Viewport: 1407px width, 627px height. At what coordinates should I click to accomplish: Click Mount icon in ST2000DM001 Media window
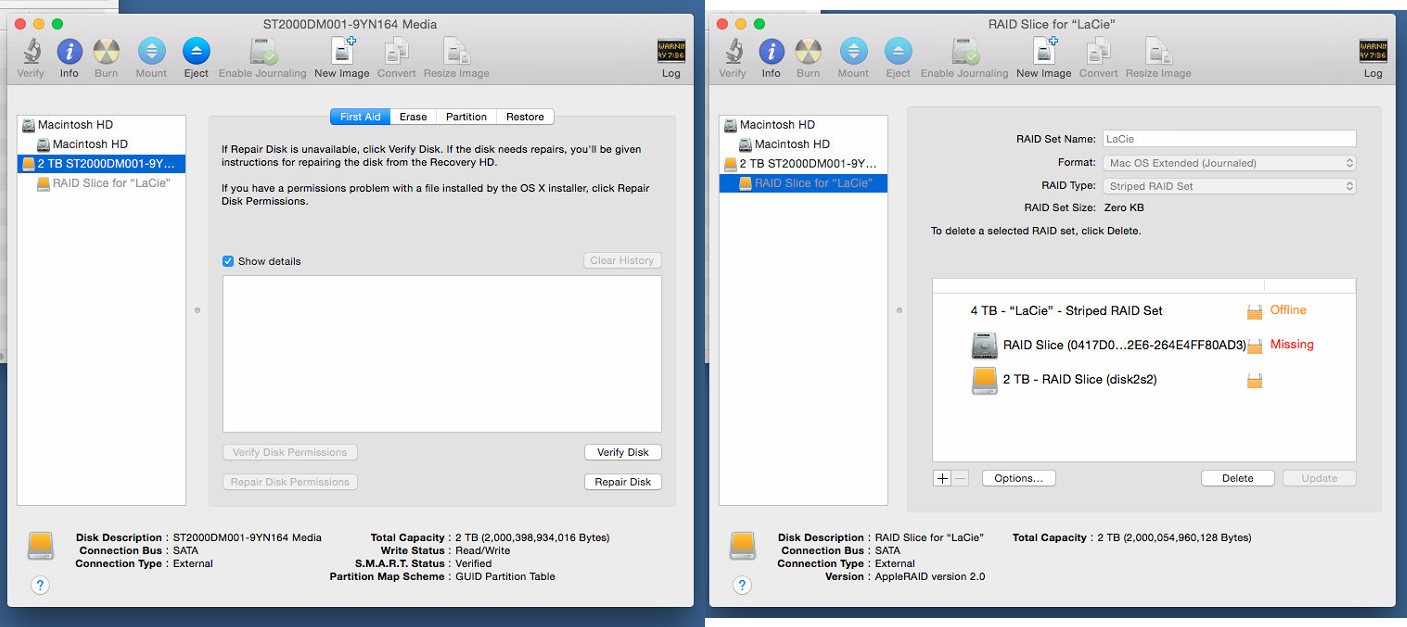pos(151,52)
